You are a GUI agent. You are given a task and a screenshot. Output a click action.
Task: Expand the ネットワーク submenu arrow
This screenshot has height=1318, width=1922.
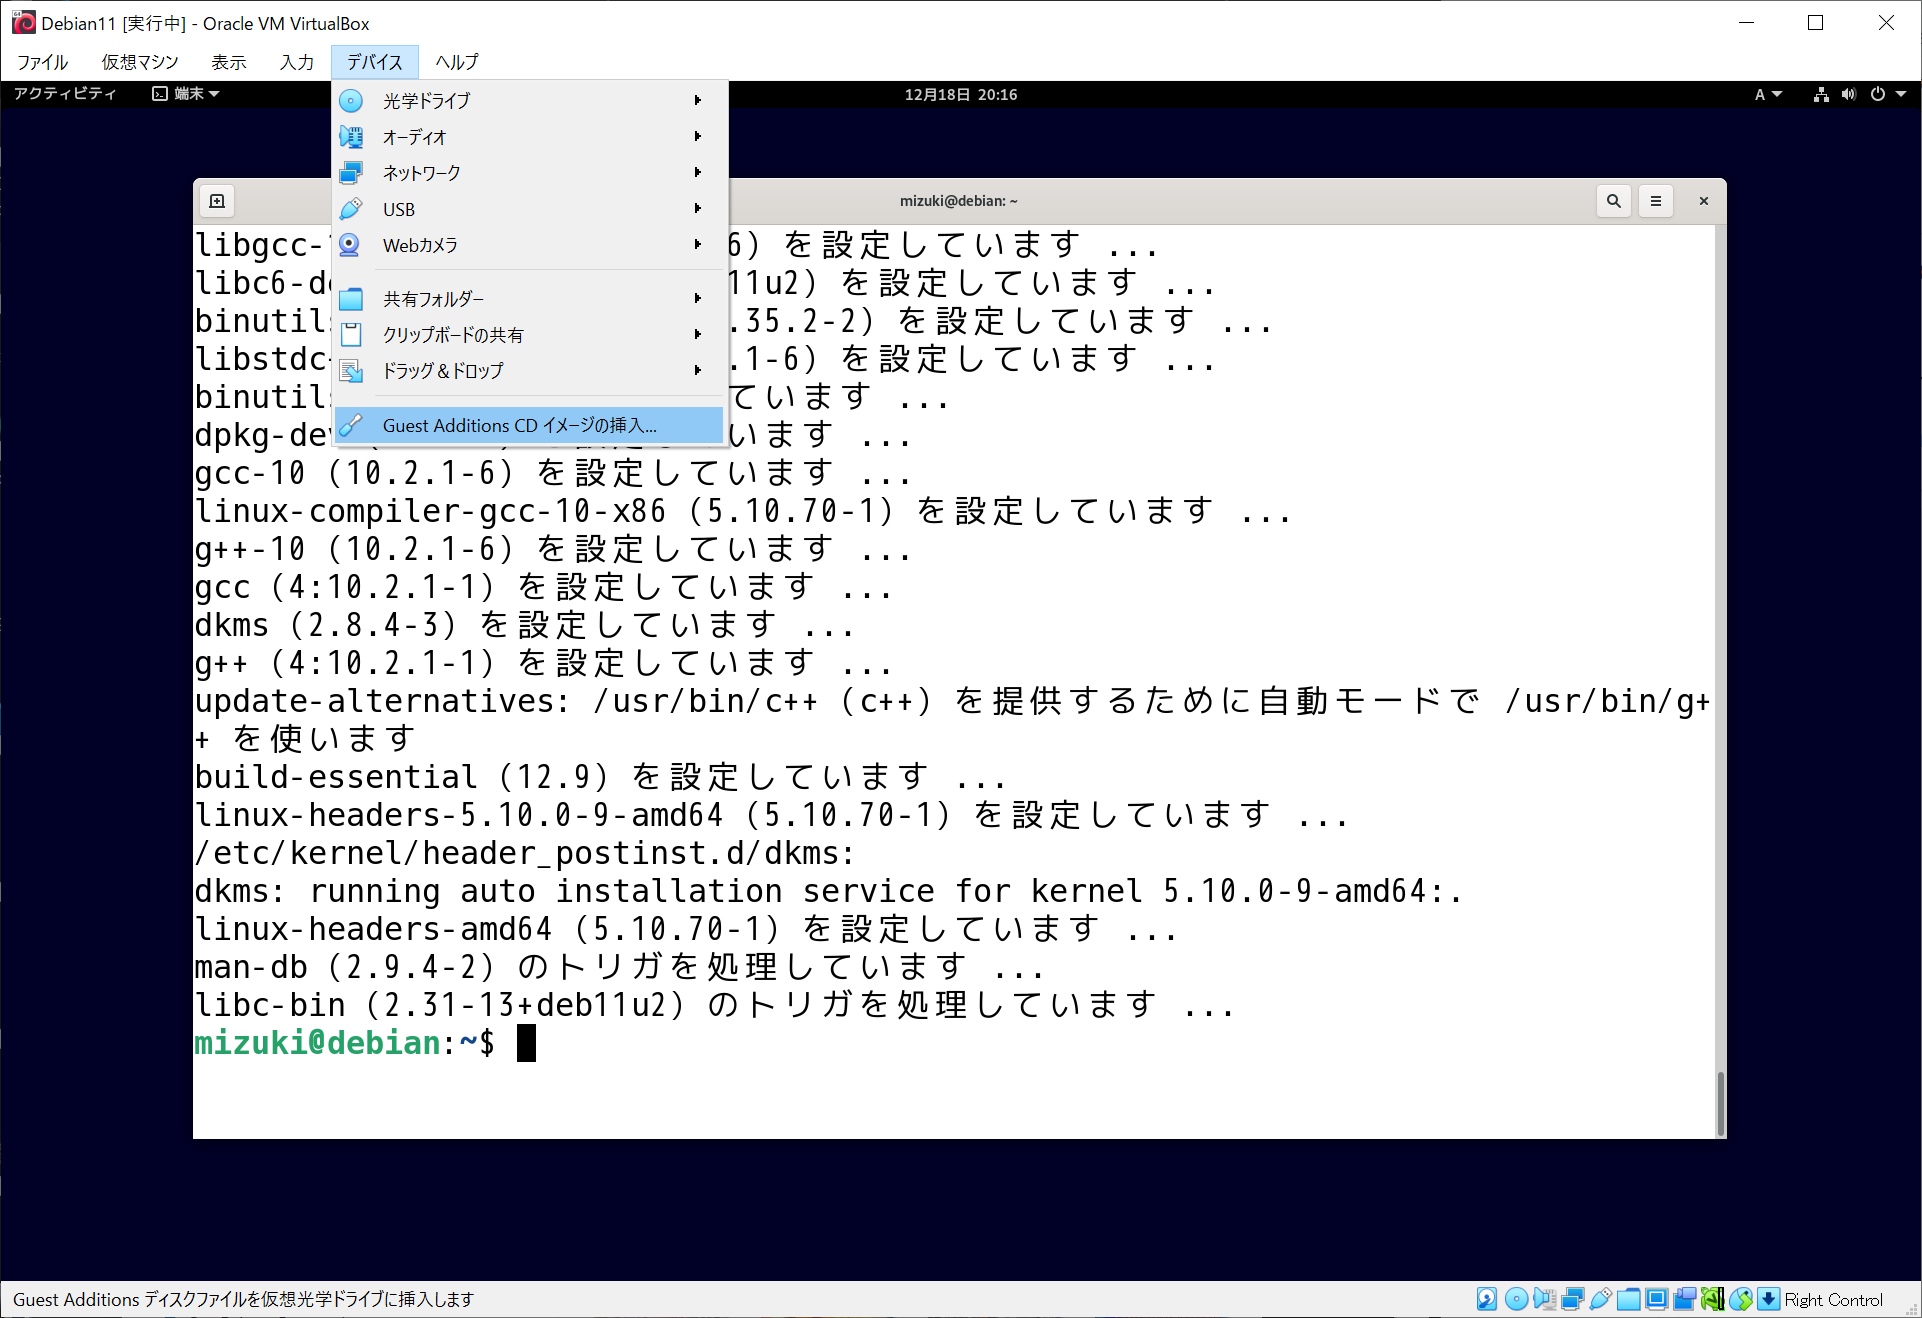tap(698, 173)
